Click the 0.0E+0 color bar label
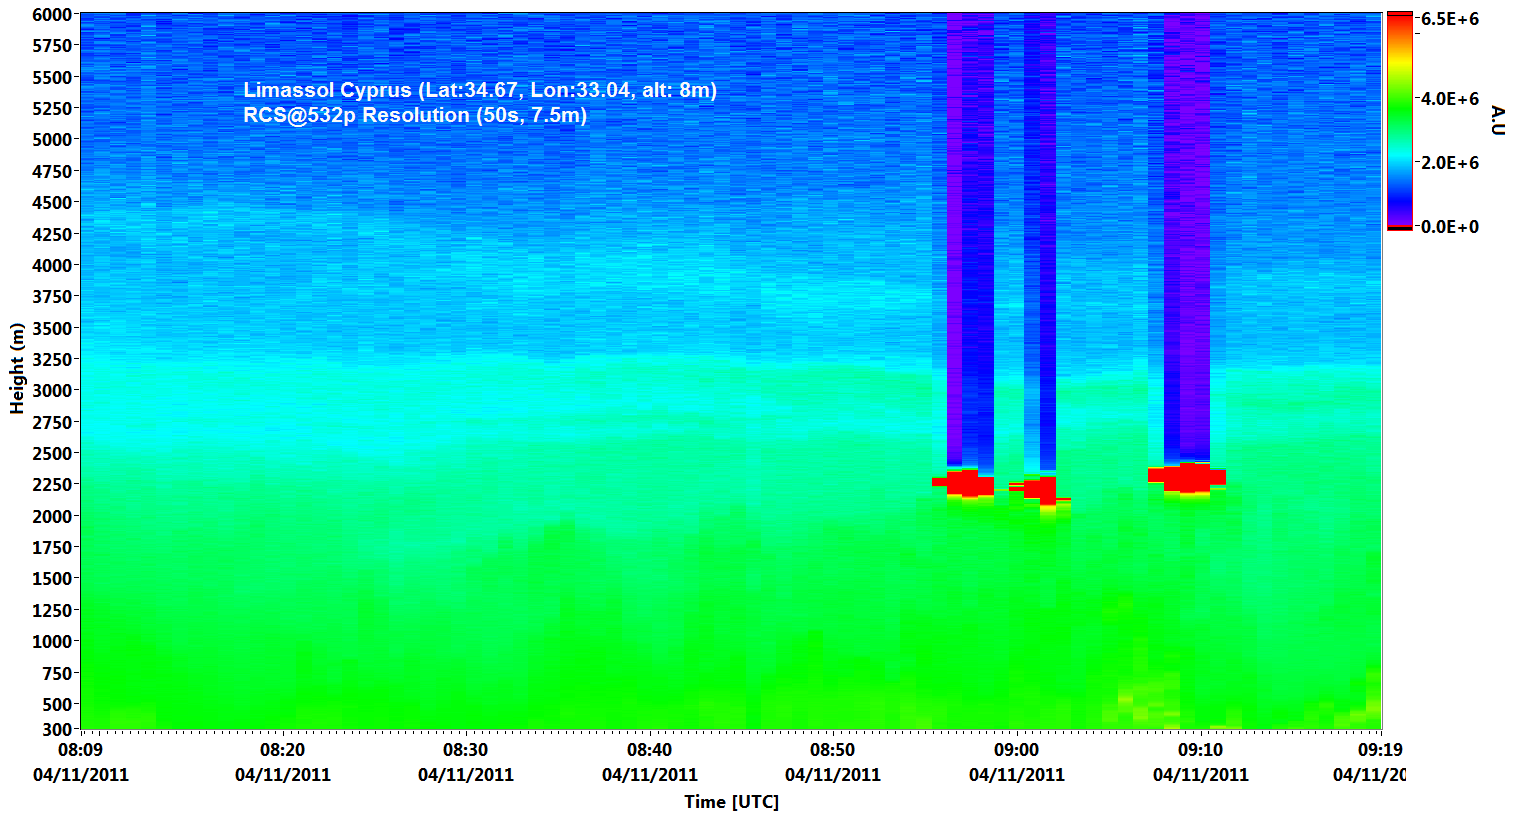The height and width of the screenshot is (823, 1517). [x=1450, y=227]
